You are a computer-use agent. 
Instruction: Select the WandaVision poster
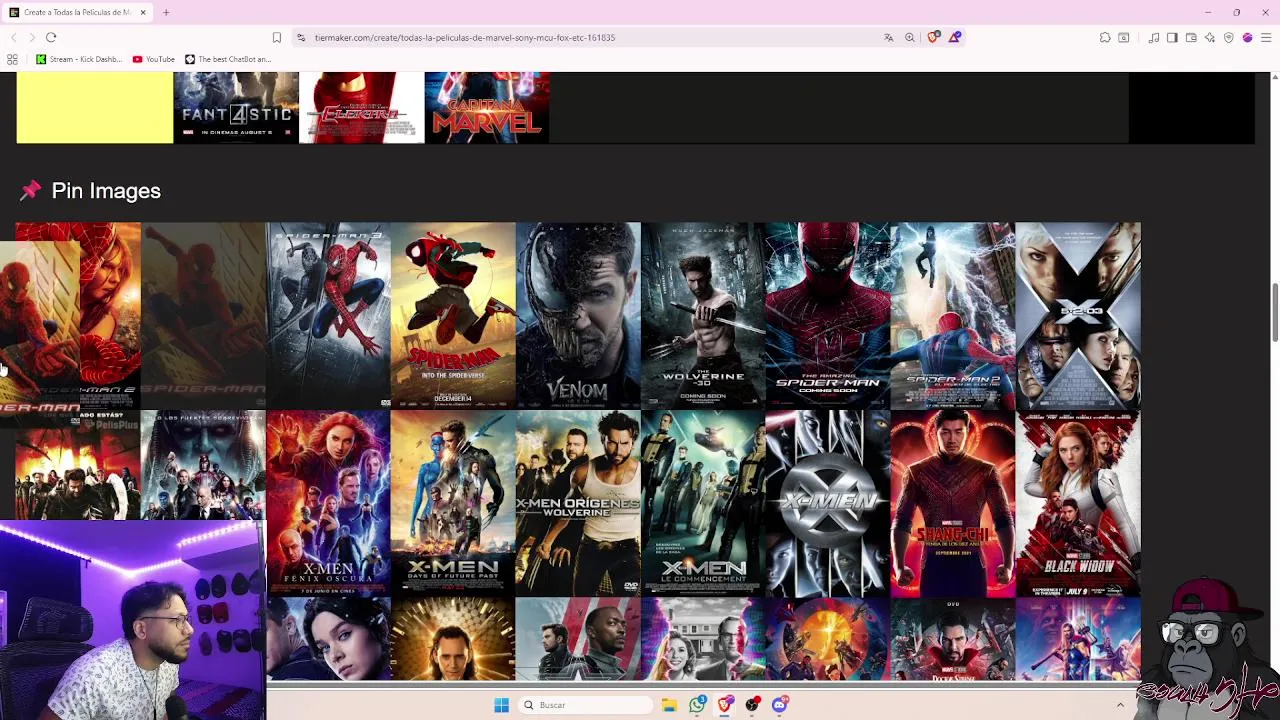click(703, 639)
